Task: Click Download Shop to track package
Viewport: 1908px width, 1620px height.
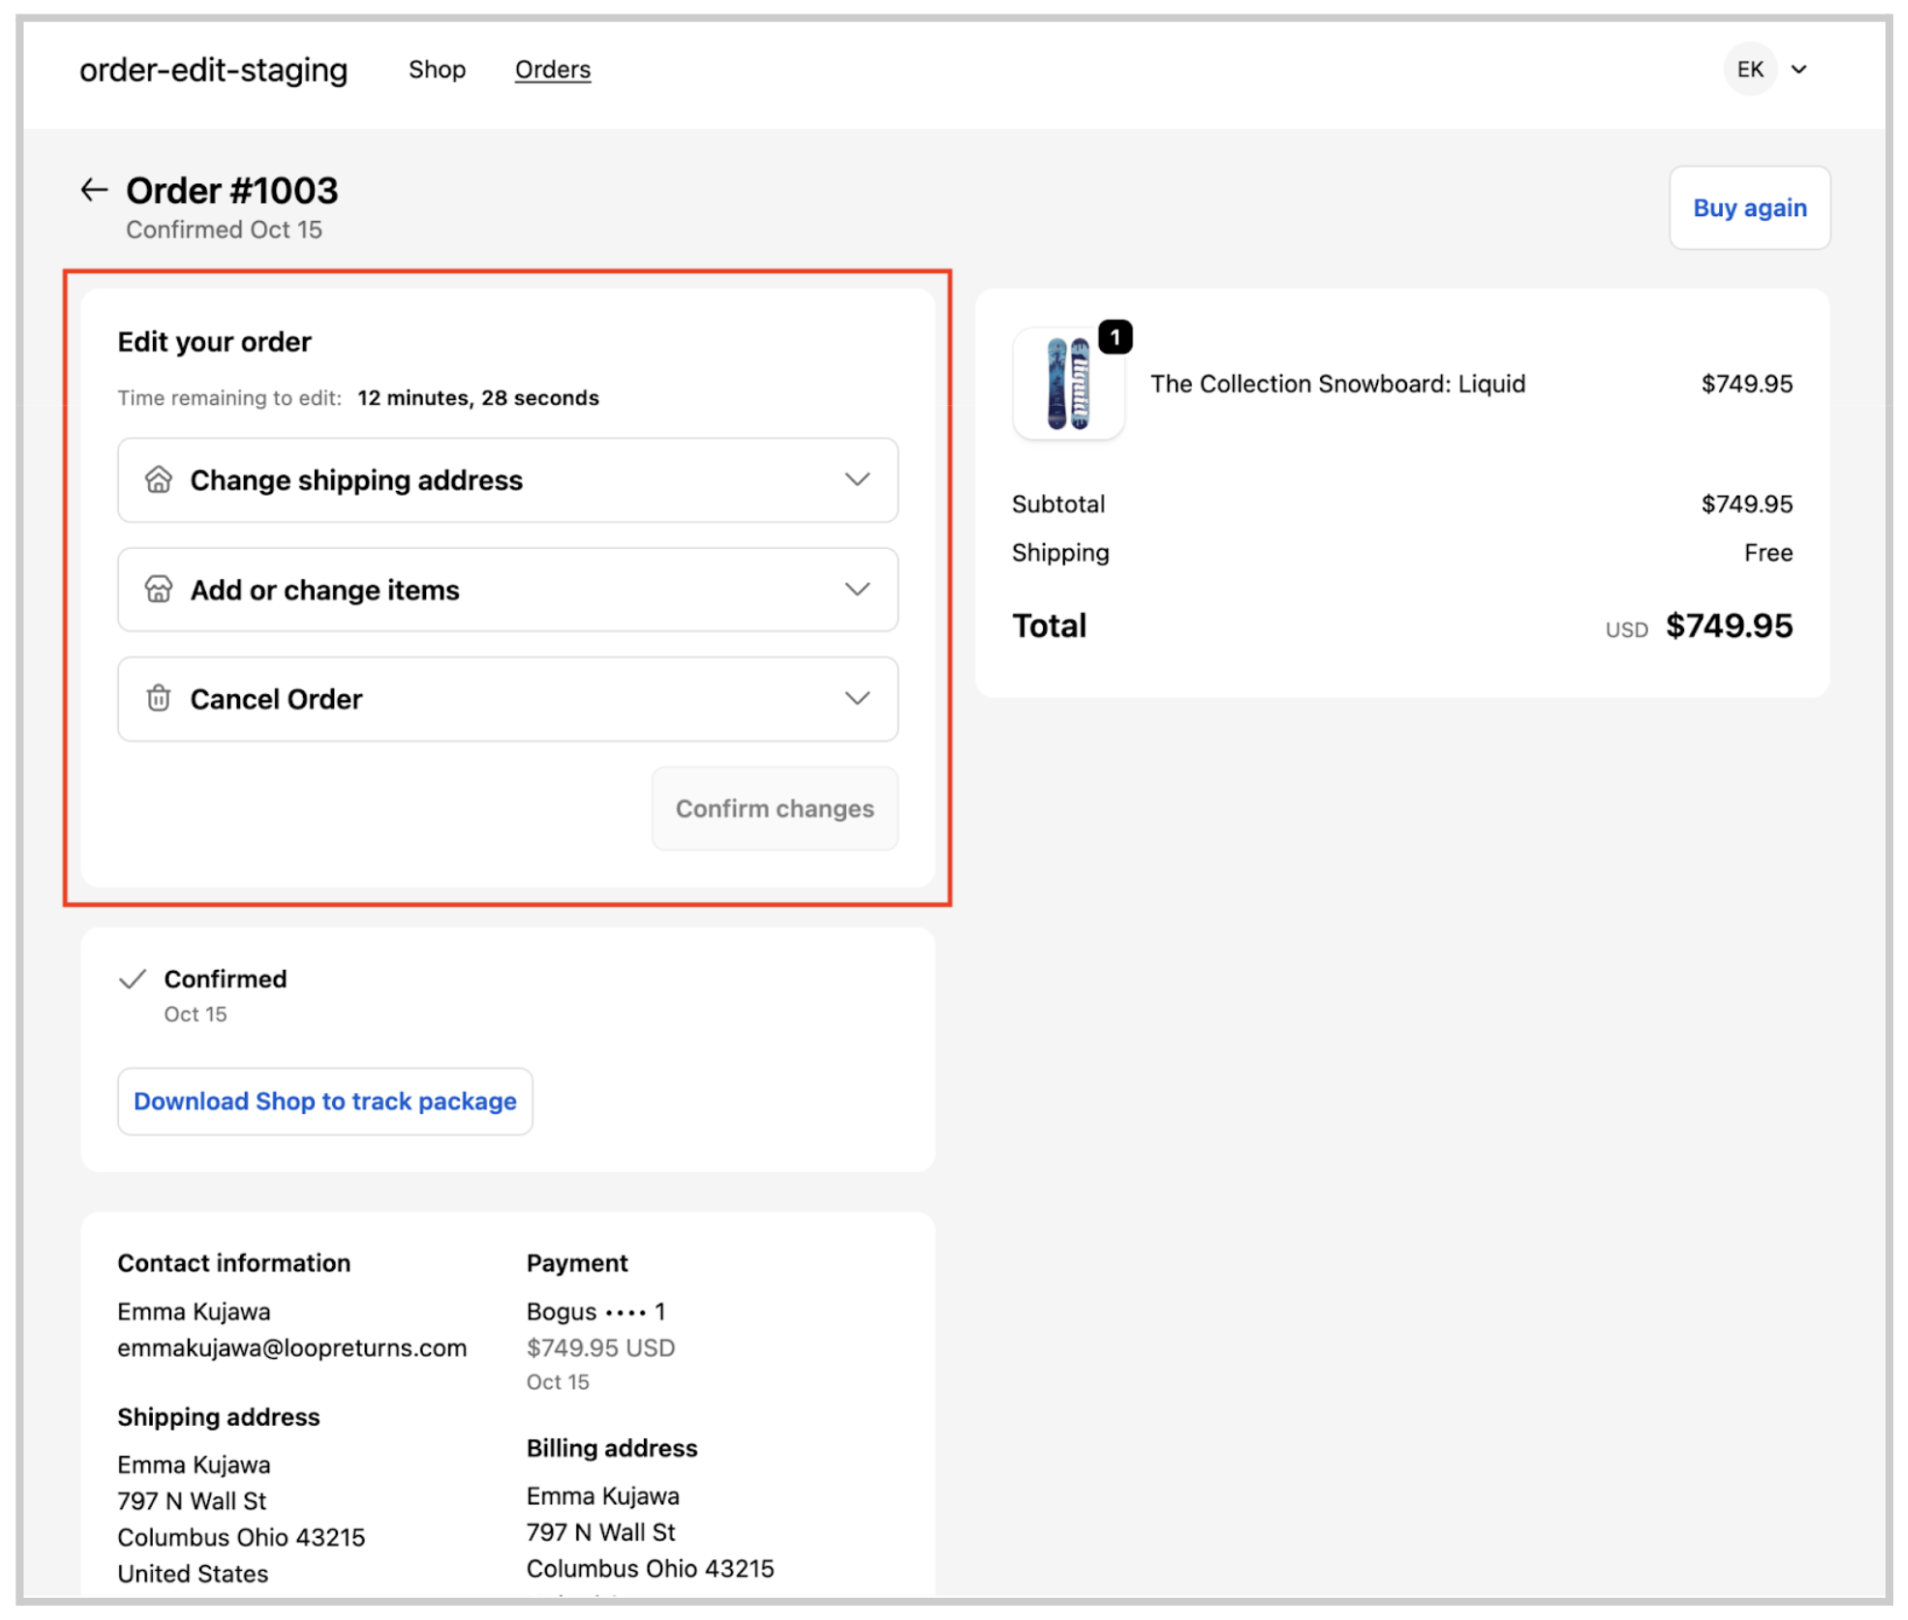Action: 325,1101
